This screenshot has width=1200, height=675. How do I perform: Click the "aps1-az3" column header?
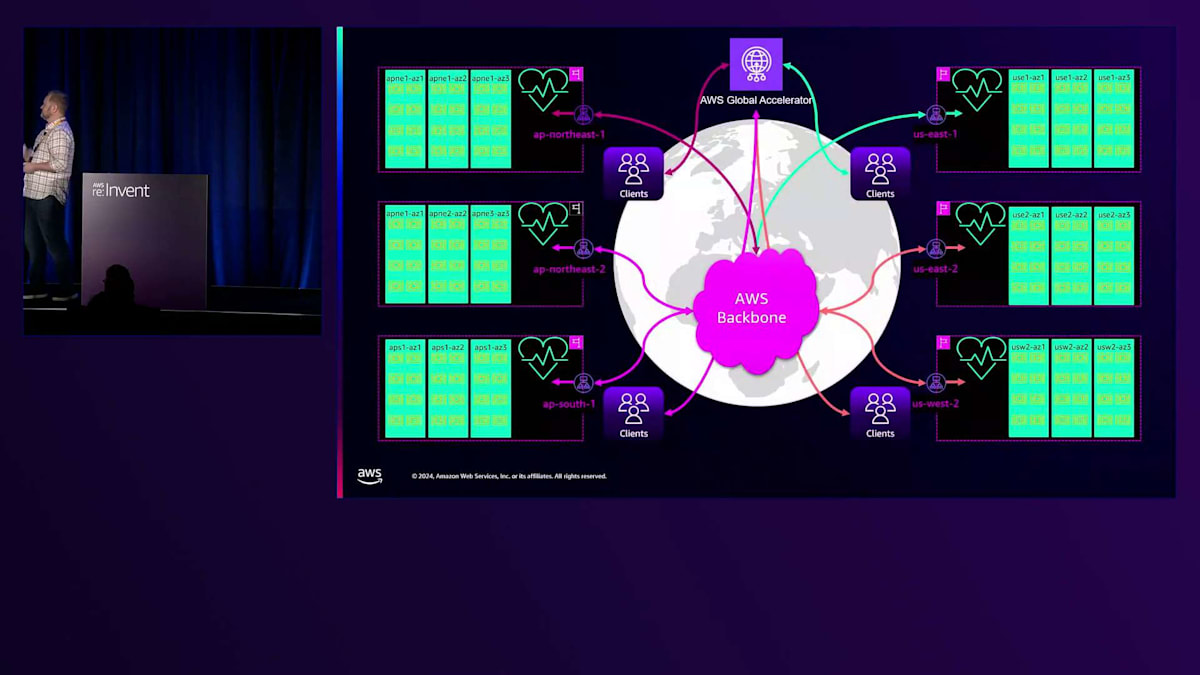(x=491, y=347)
